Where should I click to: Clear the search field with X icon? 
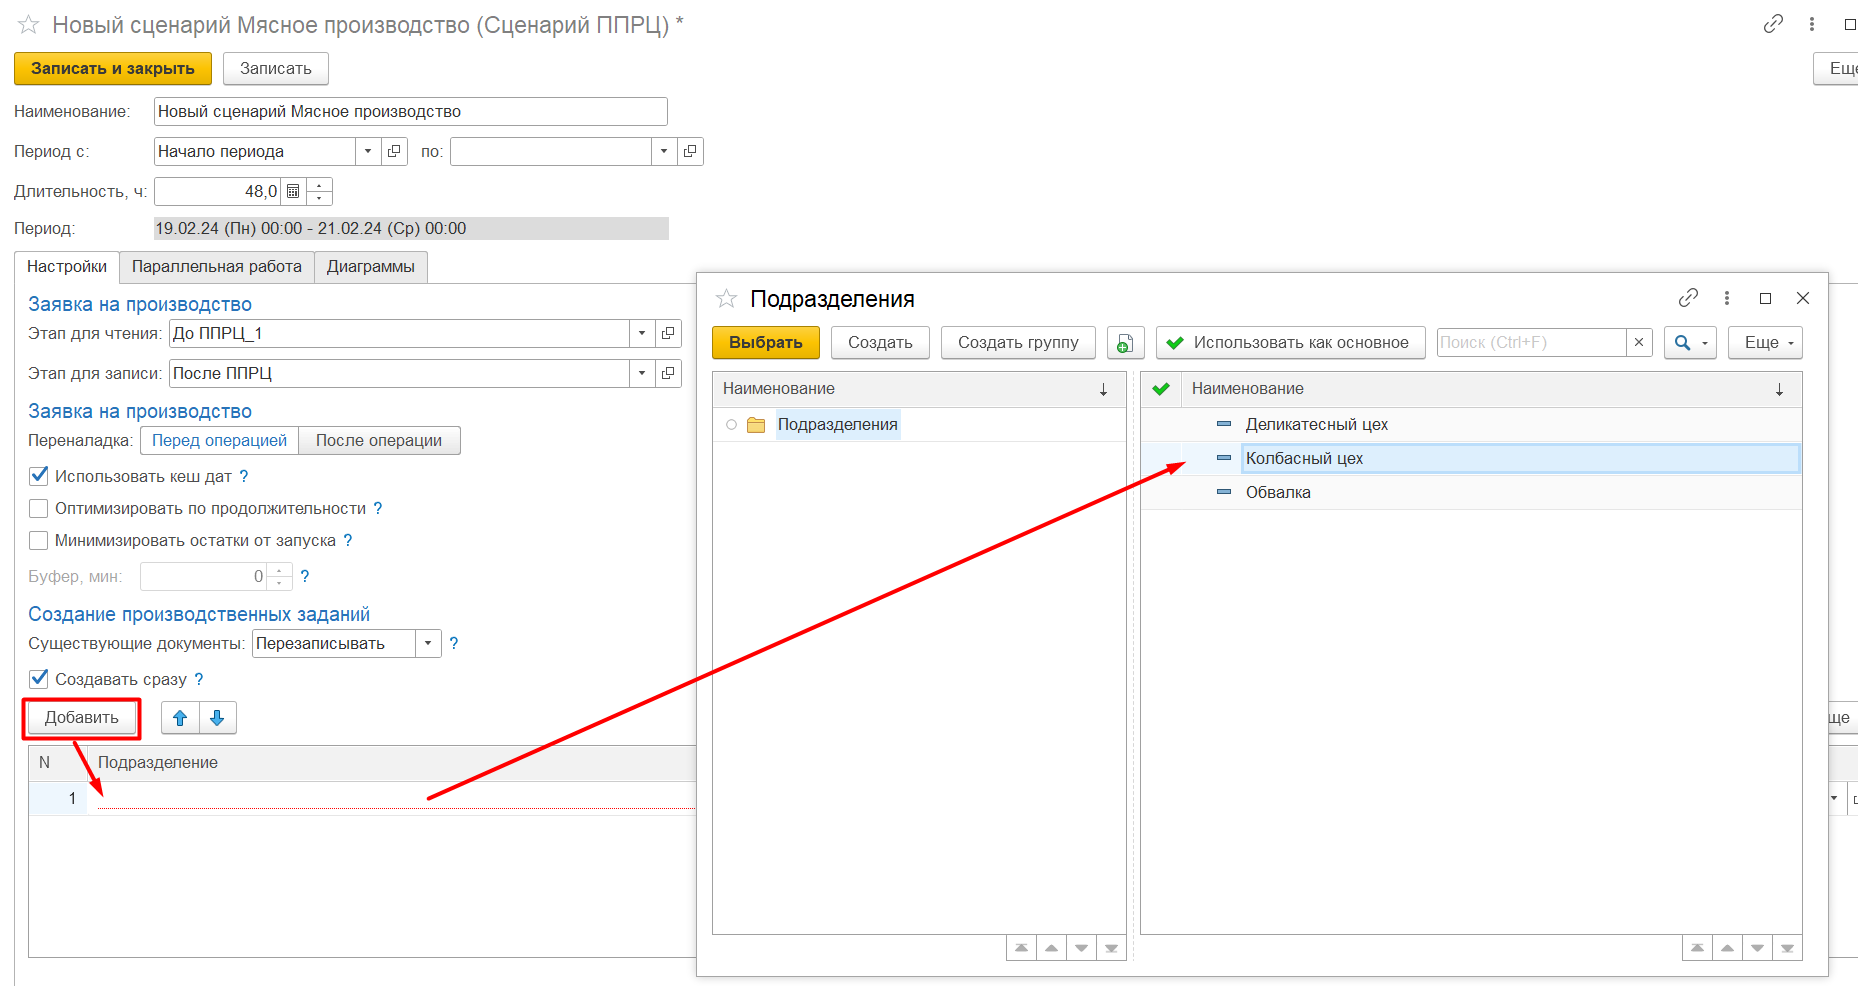pos(1639,343)
